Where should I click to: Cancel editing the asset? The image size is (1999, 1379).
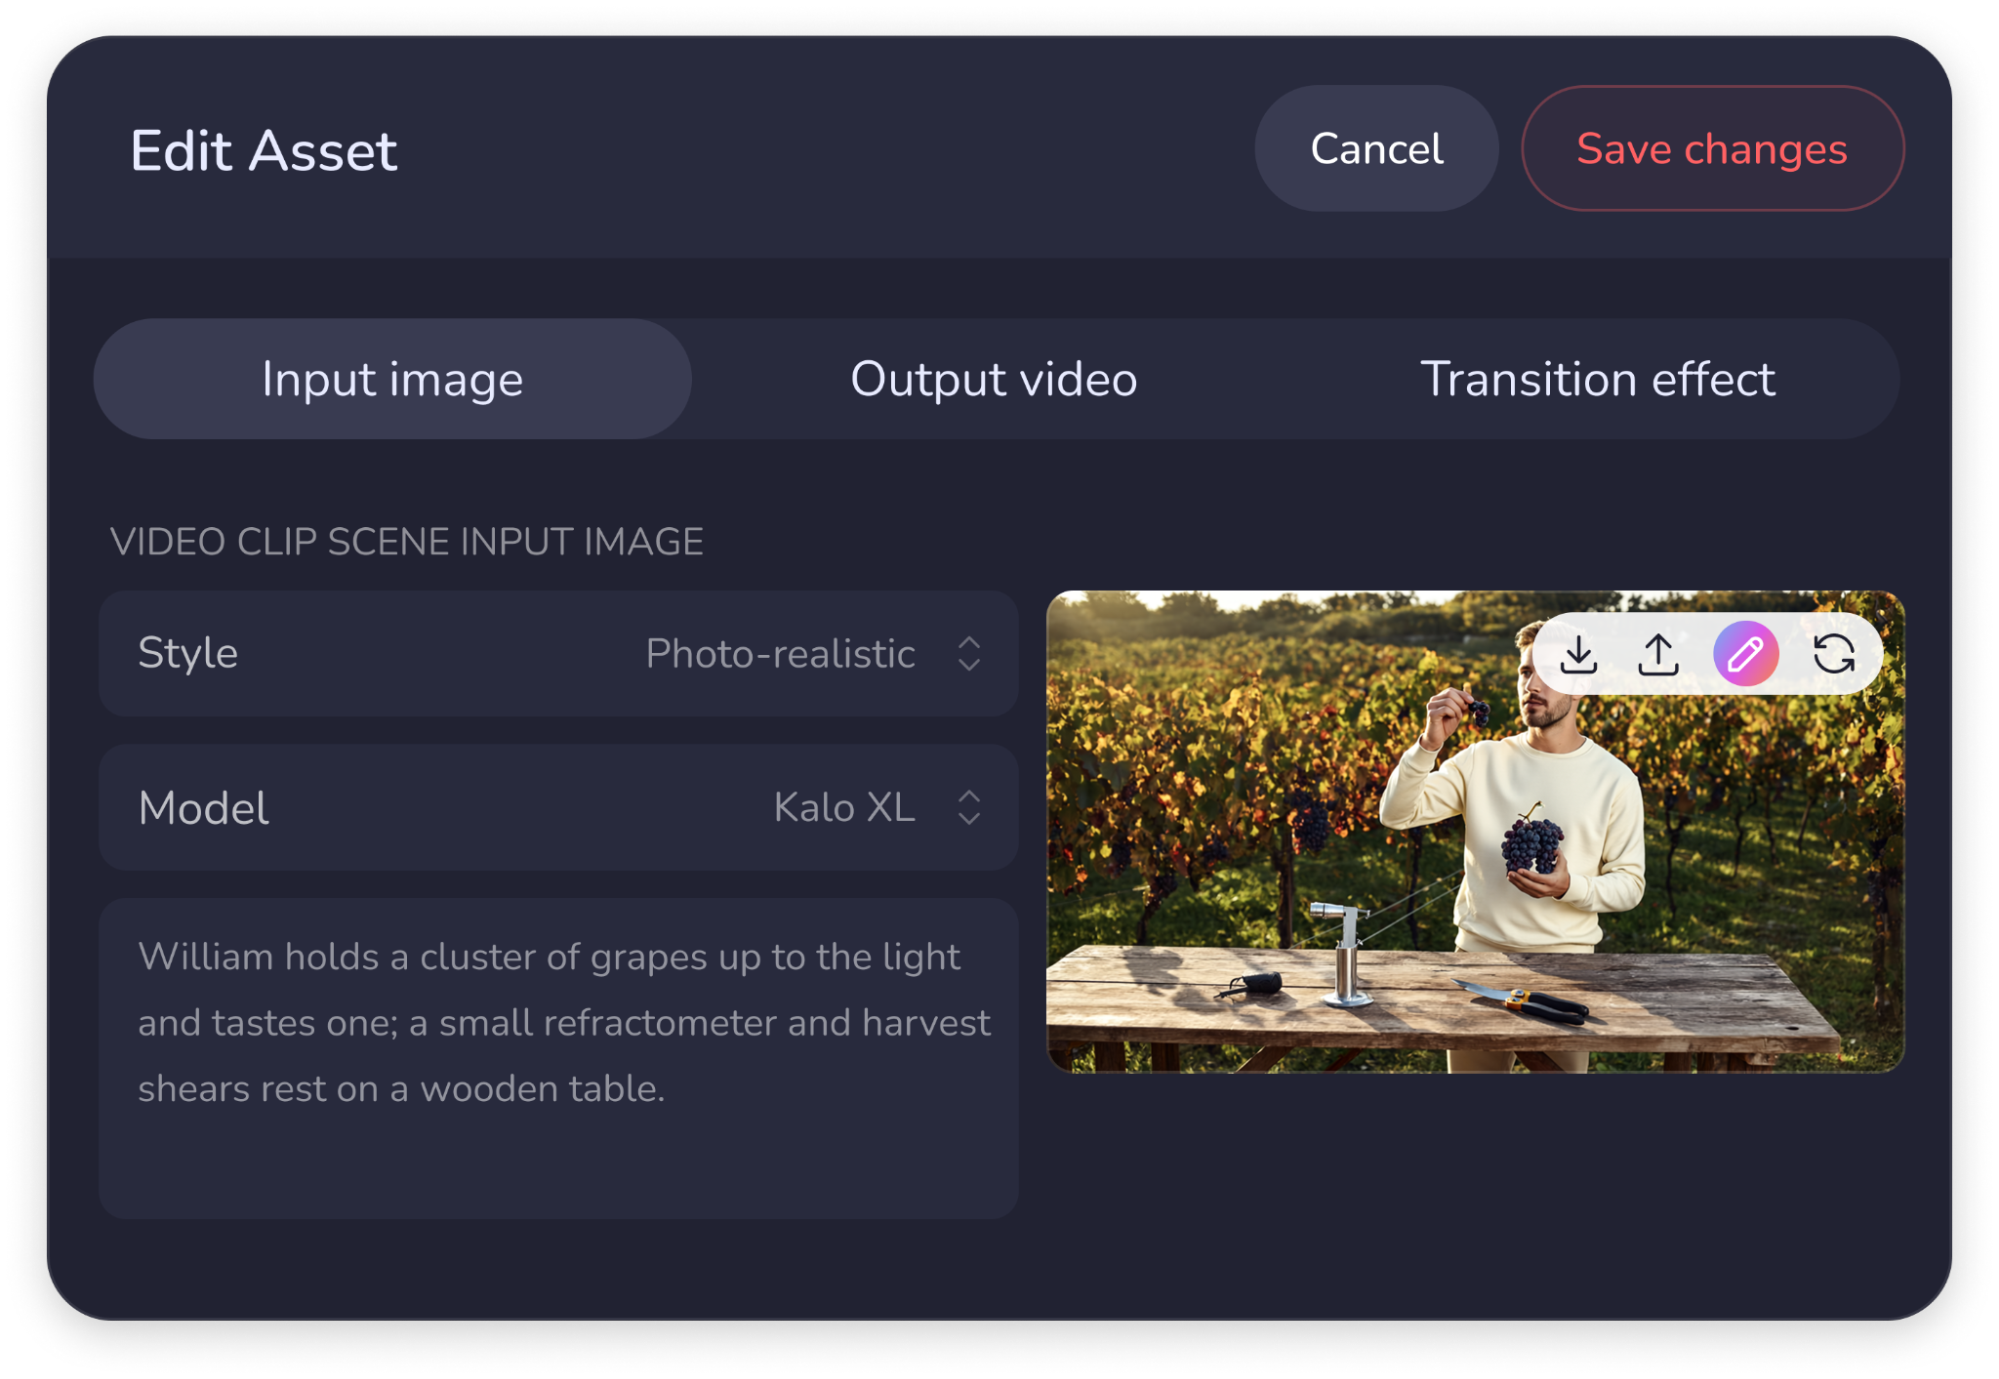tap(1376, 148)
